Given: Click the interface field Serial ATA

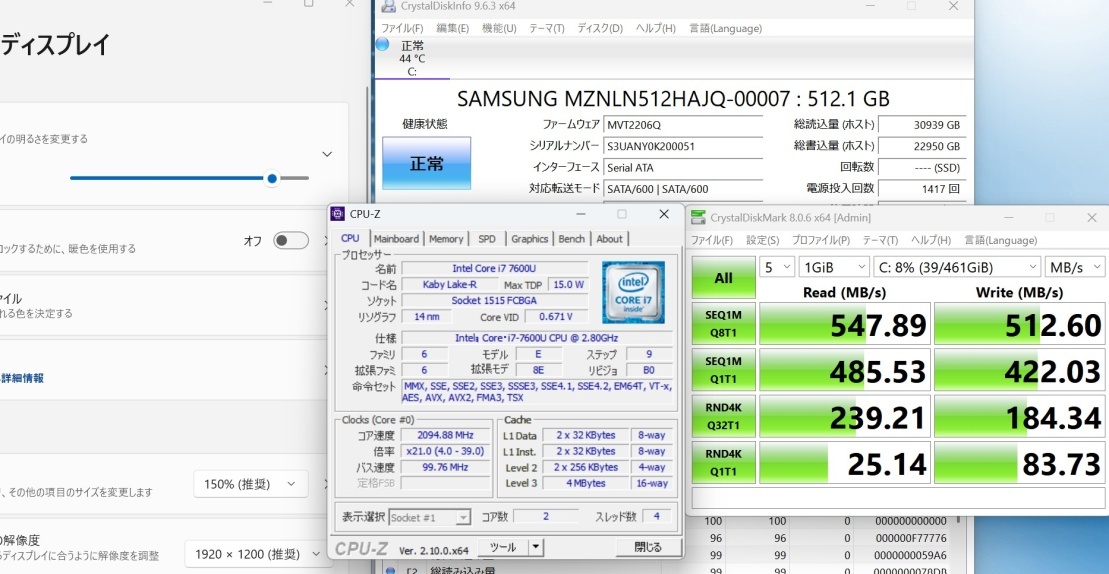Looking at the screenshot, I should [683, 168].
